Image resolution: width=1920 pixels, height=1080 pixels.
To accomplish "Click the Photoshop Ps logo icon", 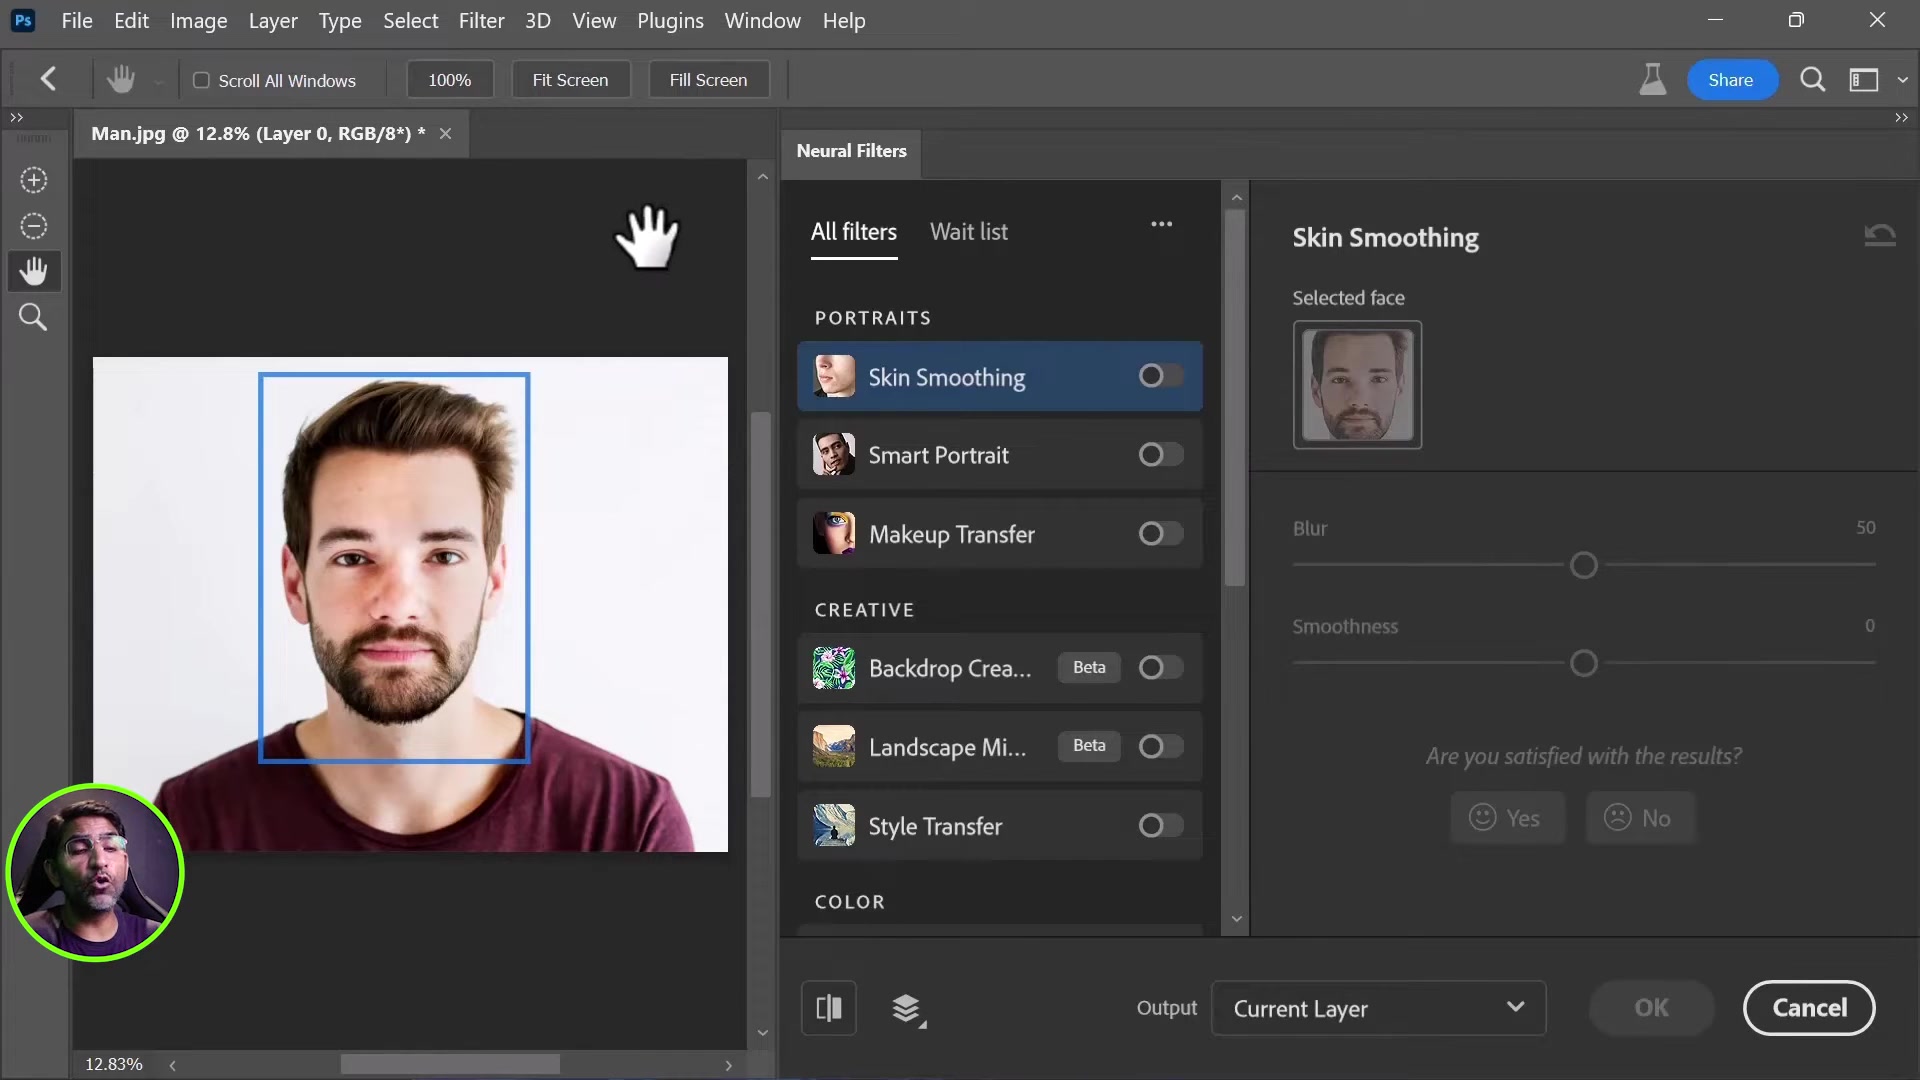I will click(23, 20).
